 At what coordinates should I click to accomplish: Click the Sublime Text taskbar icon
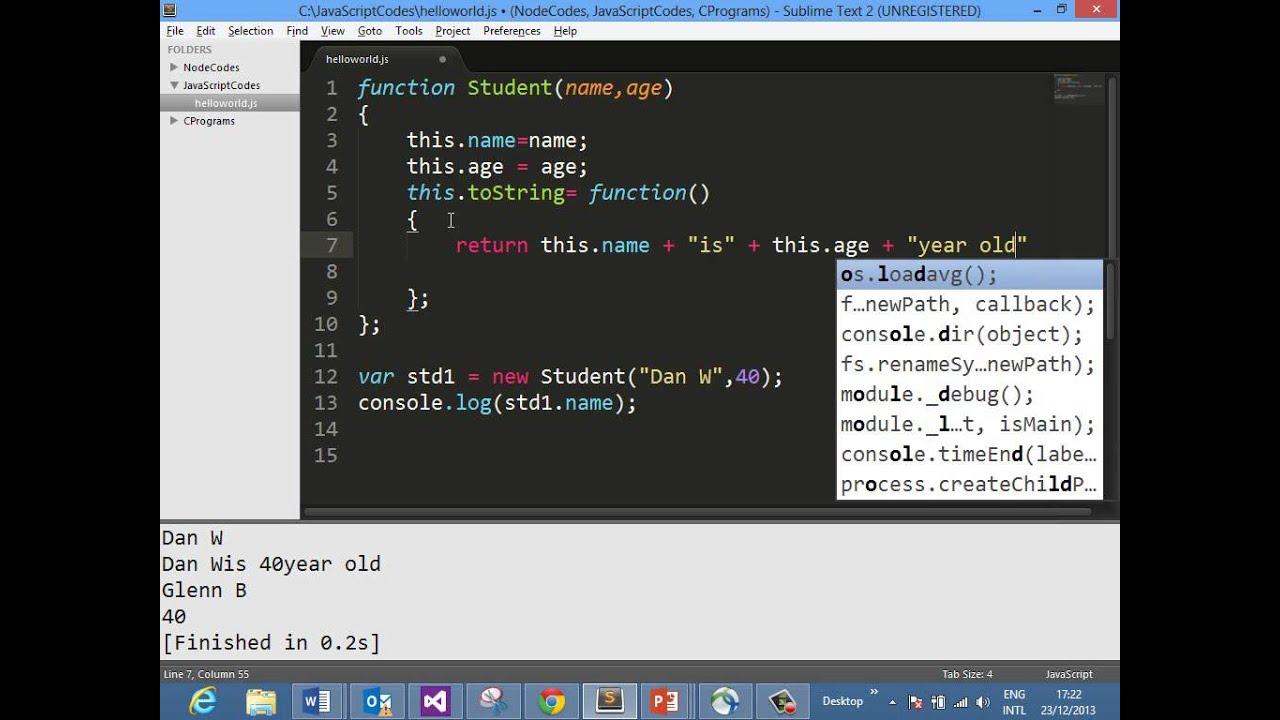tap(609, 701)
